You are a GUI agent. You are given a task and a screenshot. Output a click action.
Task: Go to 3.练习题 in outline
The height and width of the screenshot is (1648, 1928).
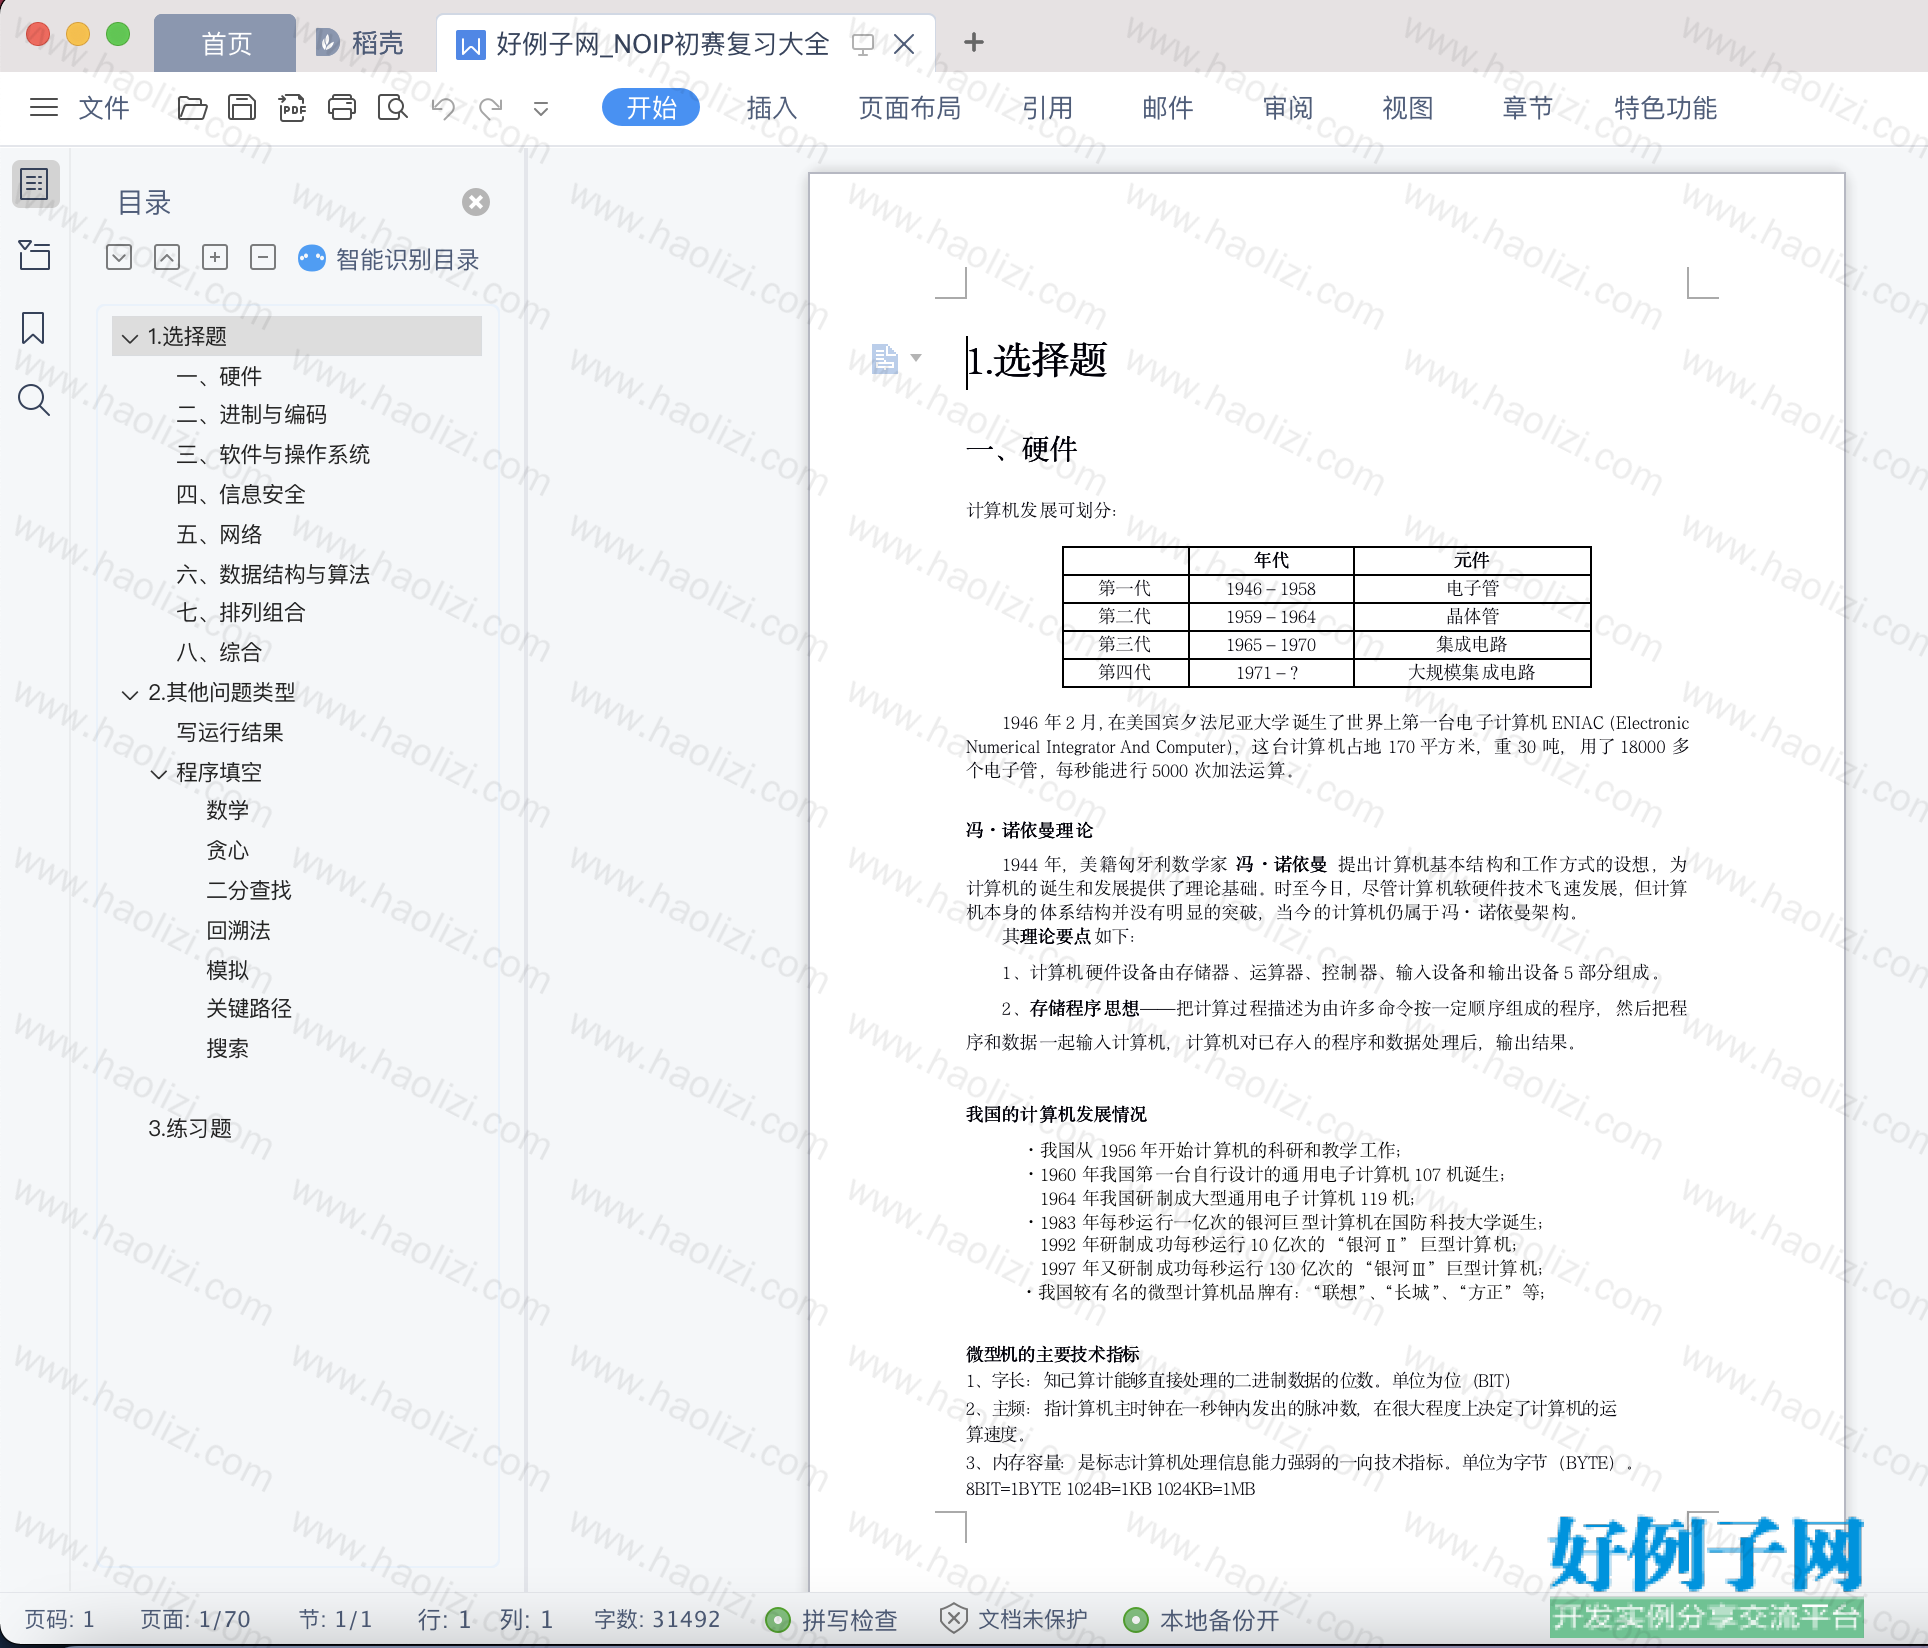point(190,1128)
